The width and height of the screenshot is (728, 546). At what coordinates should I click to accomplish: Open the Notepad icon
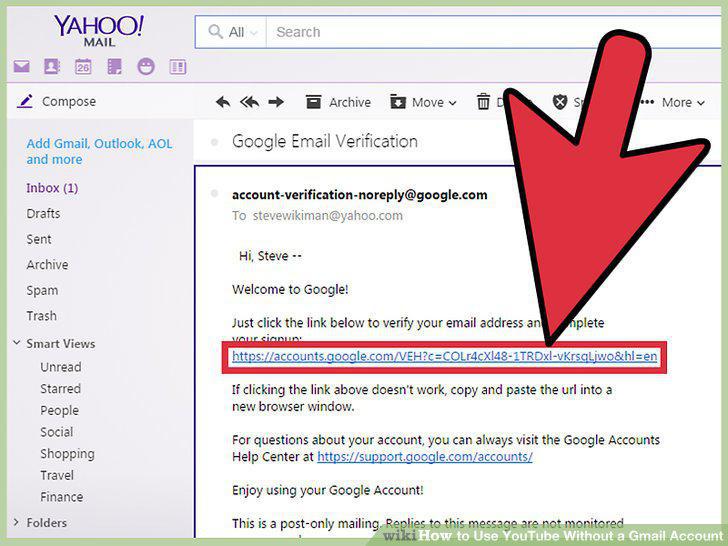tap(114, 67)
